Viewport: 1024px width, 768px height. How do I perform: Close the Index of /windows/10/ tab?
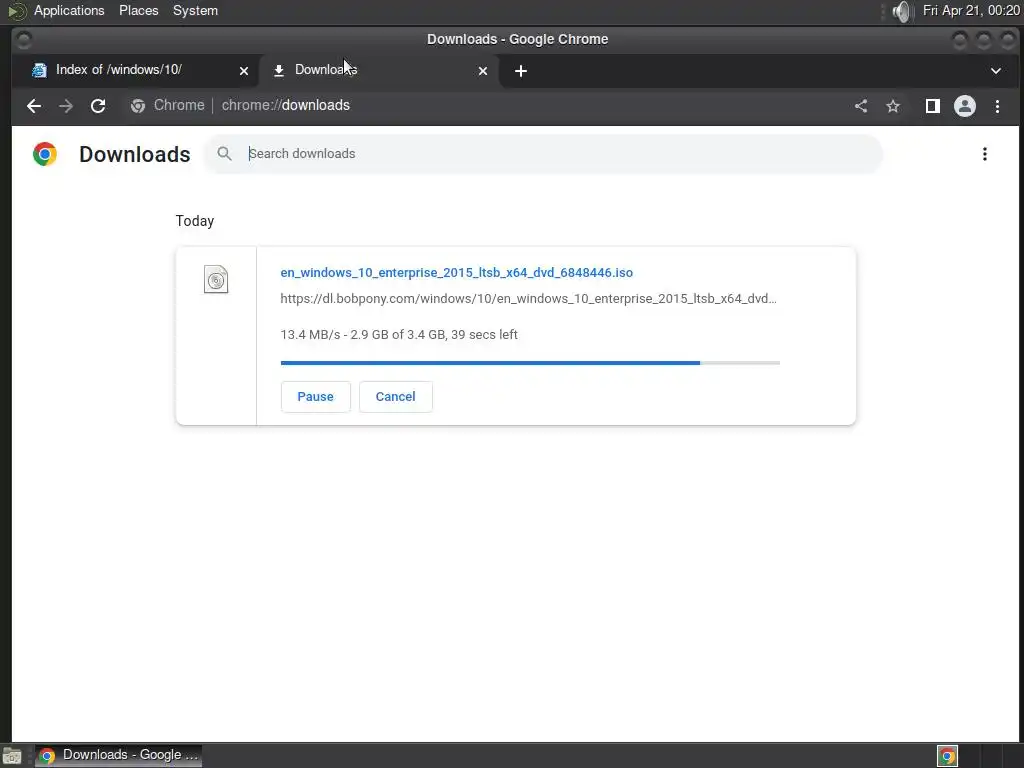point(244,71)
